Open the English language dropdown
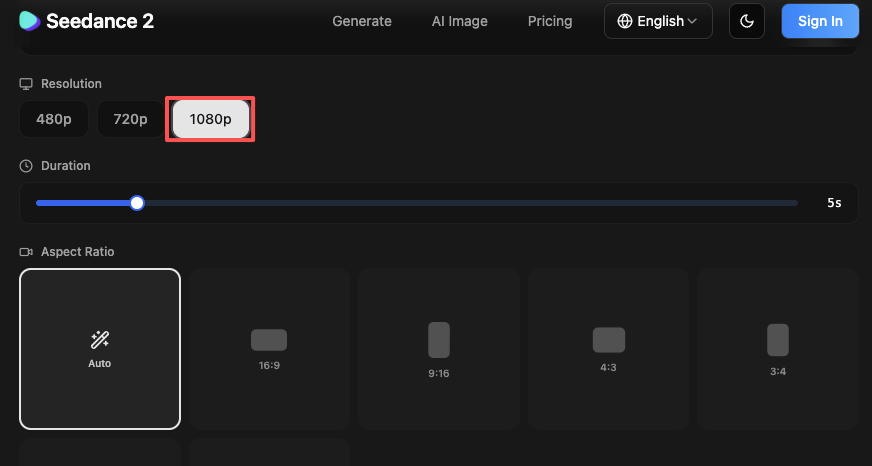This screenshot has height=466, width=872. [x=658, y=21]
